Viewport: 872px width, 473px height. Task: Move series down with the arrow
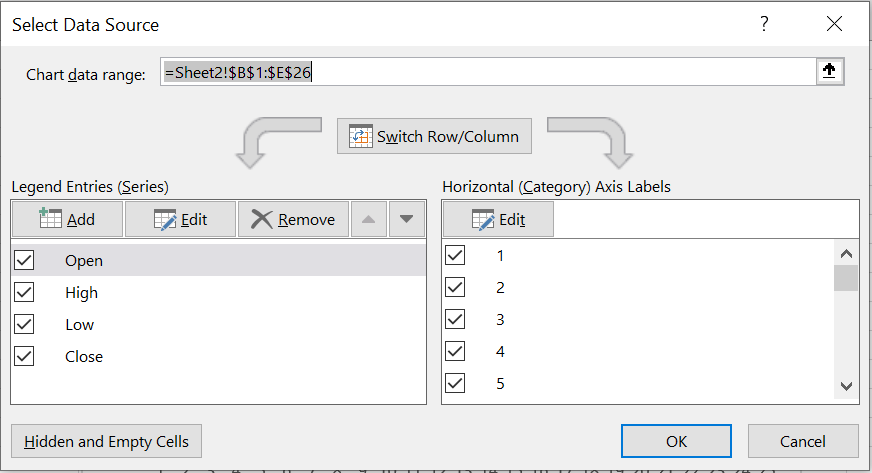coord(407,220)
